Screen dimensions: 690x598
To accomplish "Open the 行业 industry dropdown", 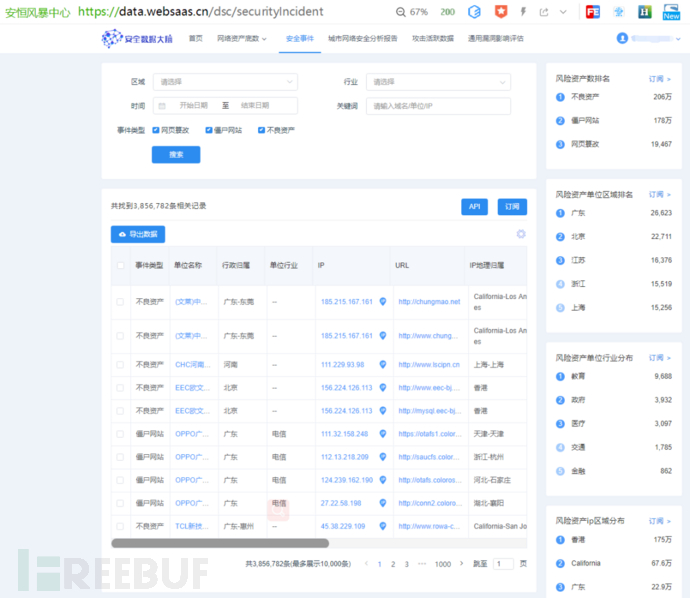I will pos(438,82).
